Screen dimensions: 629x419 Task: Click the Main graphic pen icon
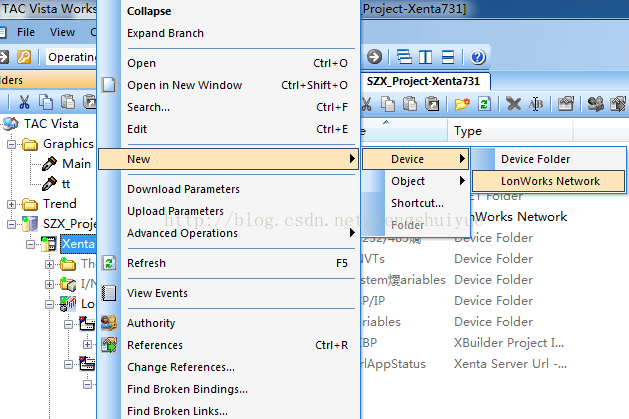point(49,164)
